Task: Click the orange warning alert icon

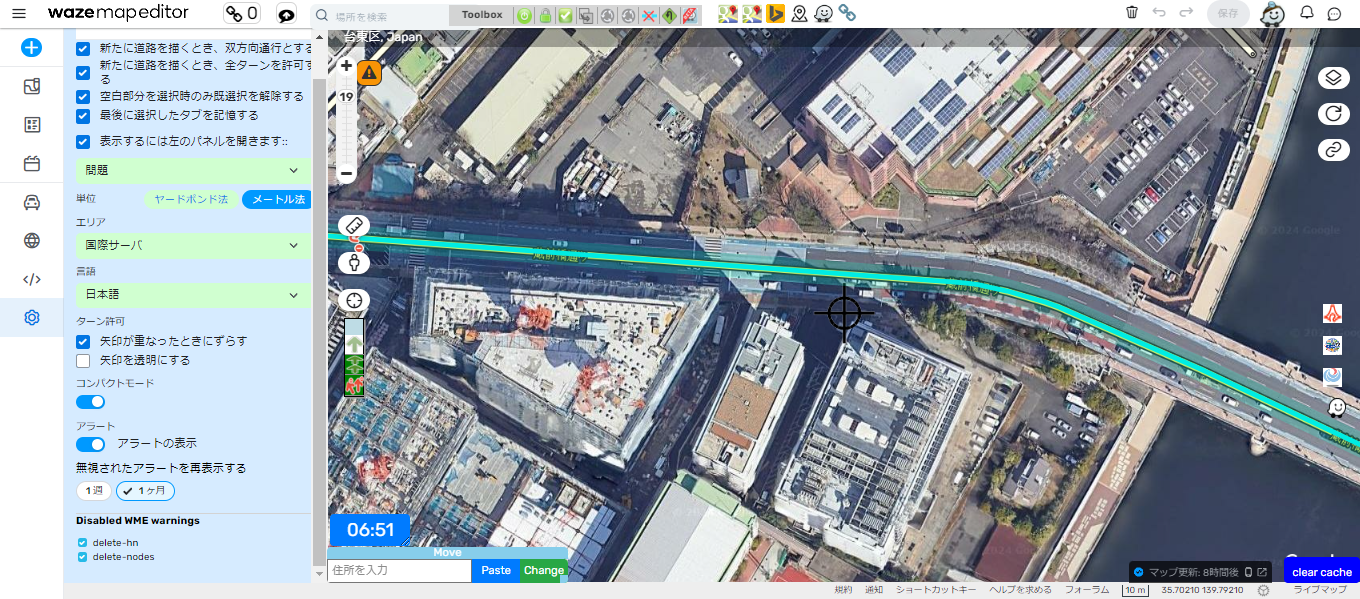Action: pos(369,73)
